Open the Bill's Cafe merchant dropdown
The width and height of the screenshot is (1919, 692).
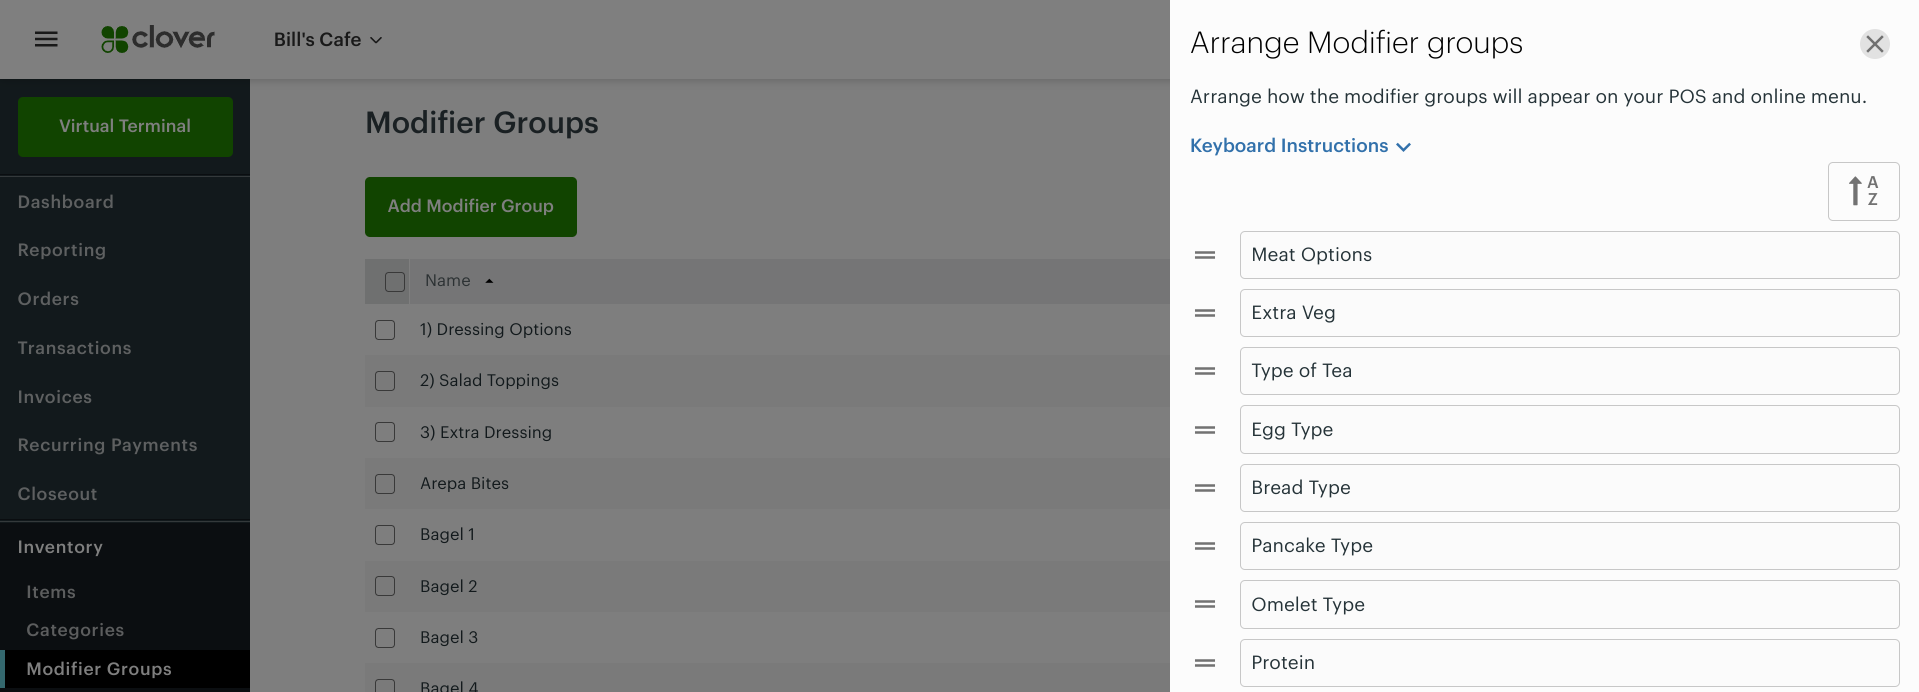[x=327, y=40]
